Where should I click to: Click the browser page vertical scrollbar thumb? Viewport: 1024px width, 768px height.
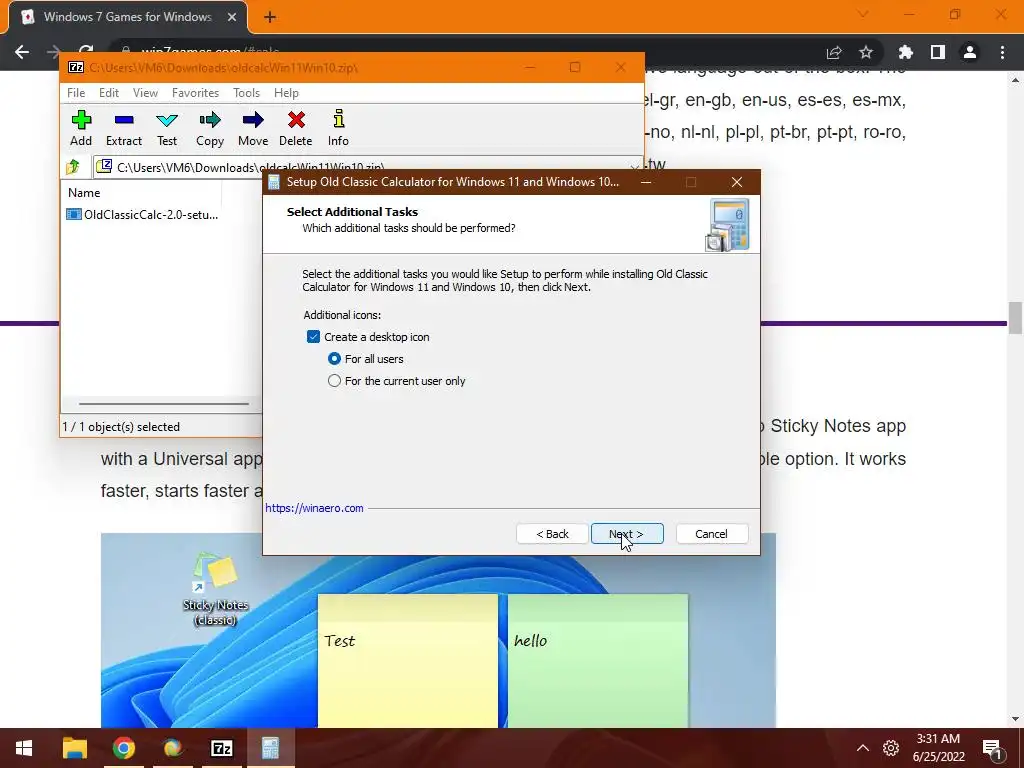click(1015, 317)
